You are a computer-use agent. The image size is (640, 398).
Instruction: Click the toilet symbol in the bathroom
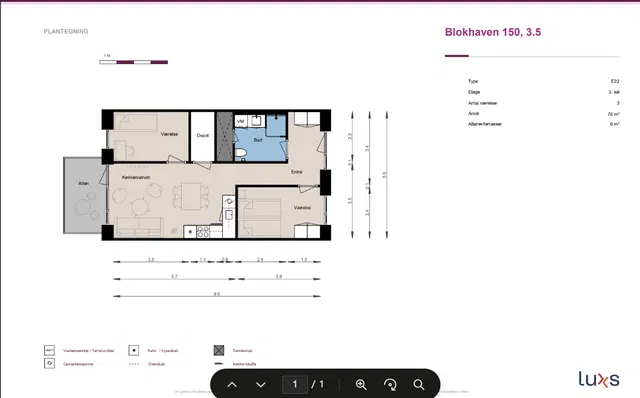point(240,153)
